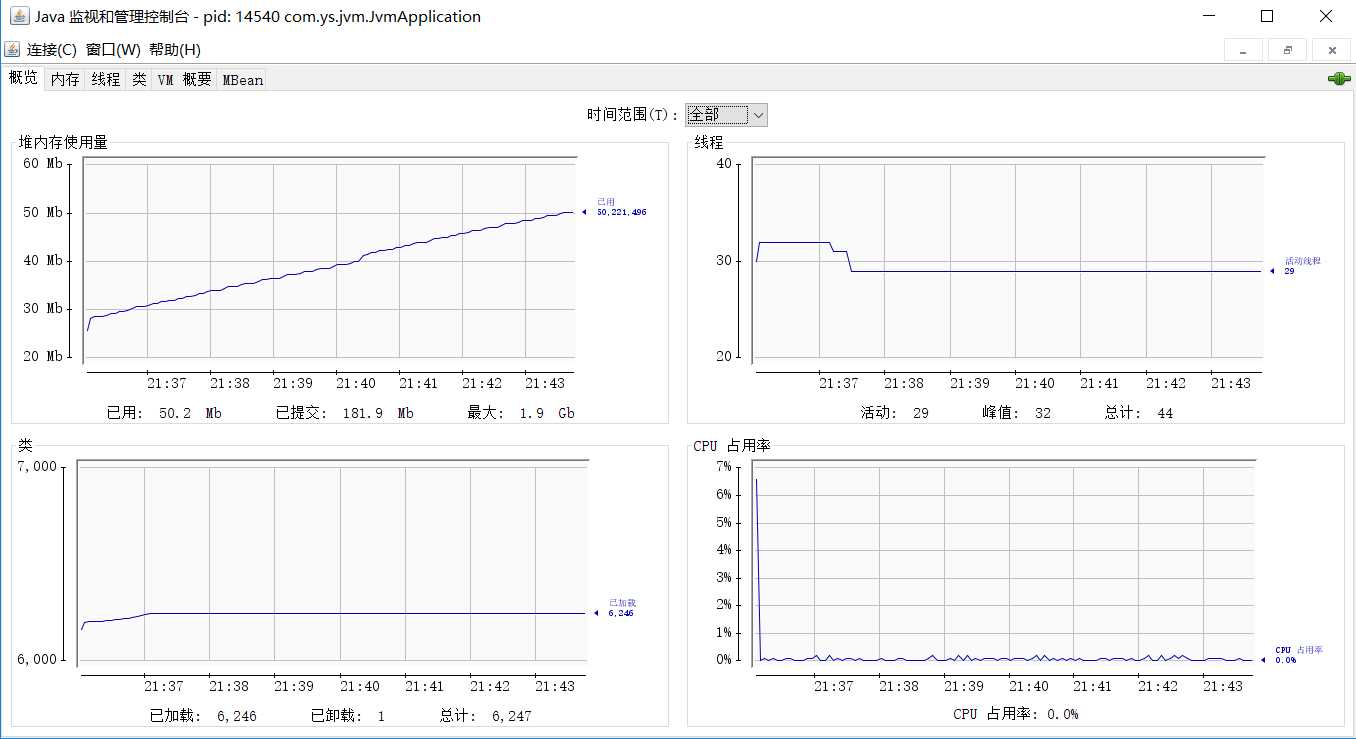1356x739 pixels.
Task: Open the 连接(C) menu
Action: click(52, 49)
